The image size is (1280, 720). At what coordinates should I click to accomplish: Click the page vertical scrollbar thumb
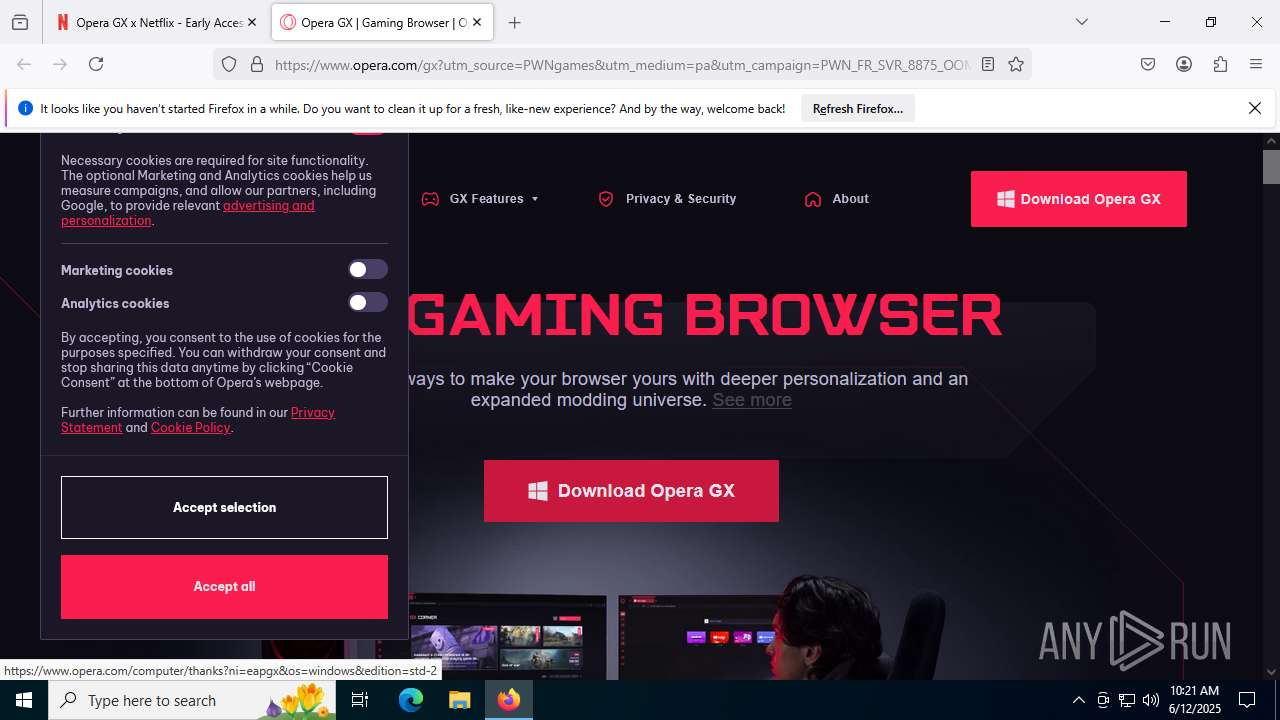click(x=1271, y=166)
